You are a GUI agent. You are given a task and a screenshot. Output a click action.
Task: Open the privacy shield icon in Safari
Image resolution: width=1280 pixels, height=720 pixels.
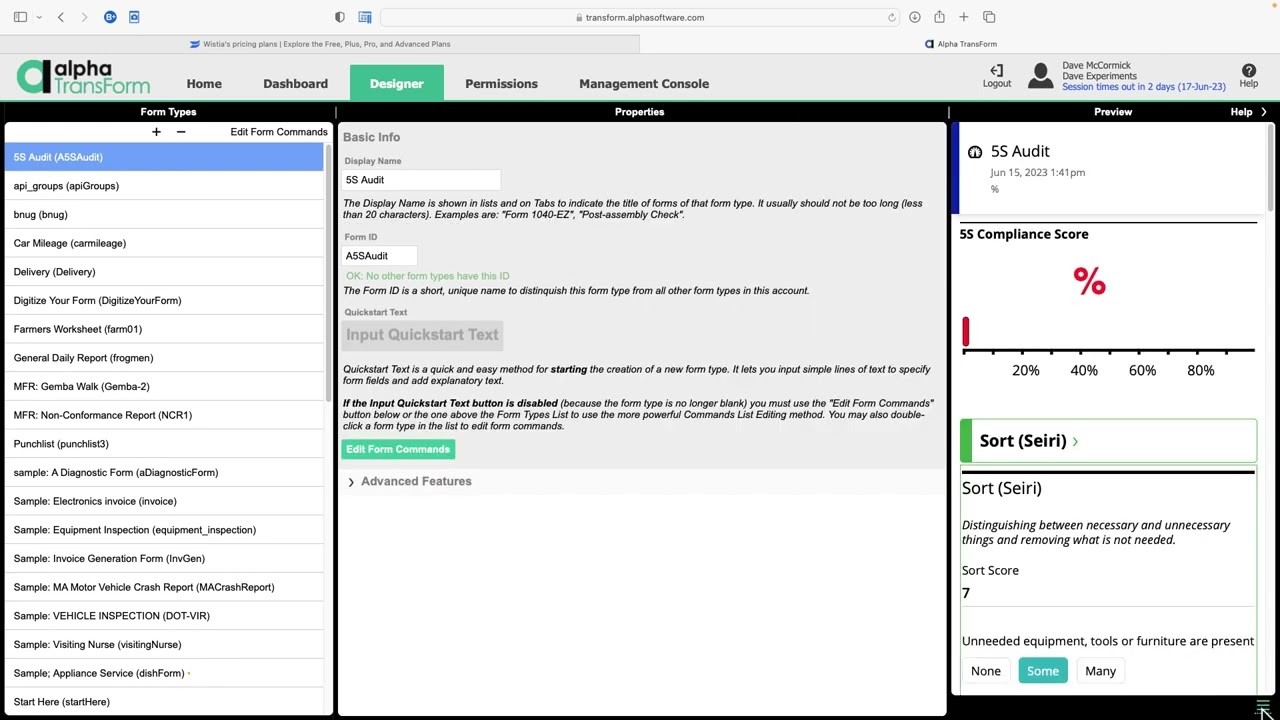click(x=340, y=17)
